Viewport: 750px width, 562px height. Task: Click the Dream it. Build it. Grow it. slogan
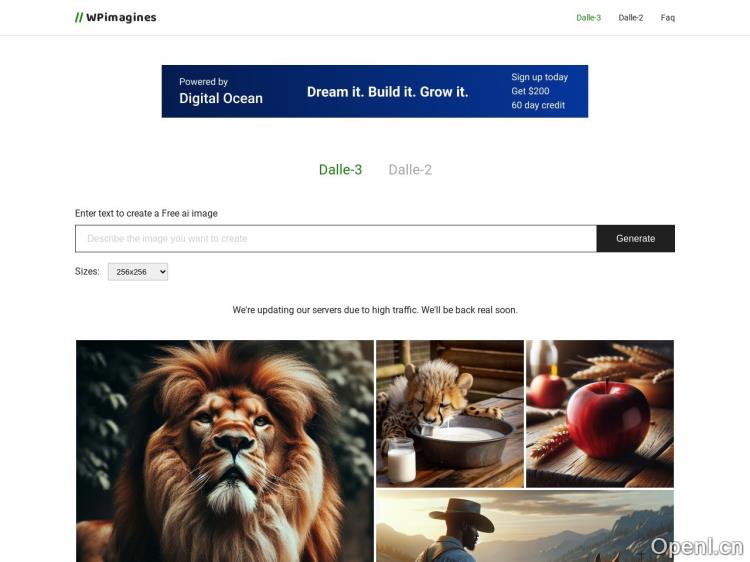387,92
